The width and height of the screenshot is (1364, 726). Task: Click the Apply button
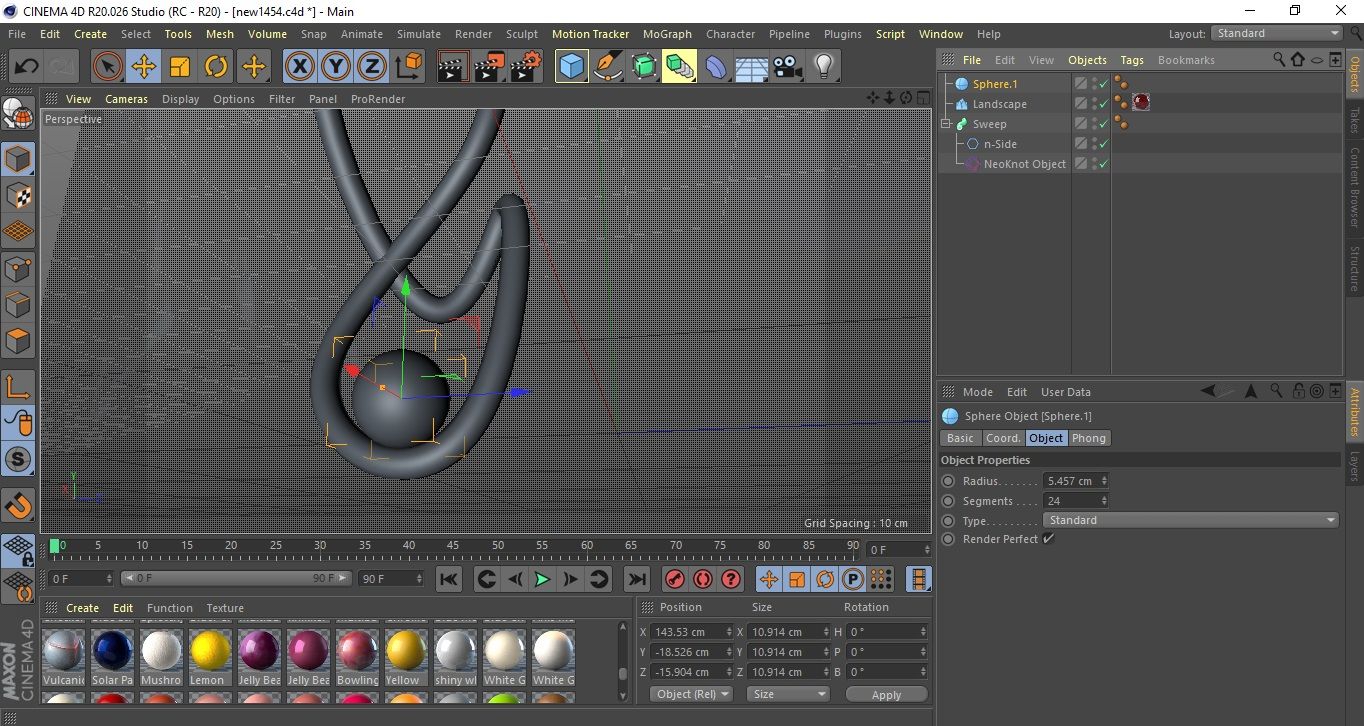886,694
